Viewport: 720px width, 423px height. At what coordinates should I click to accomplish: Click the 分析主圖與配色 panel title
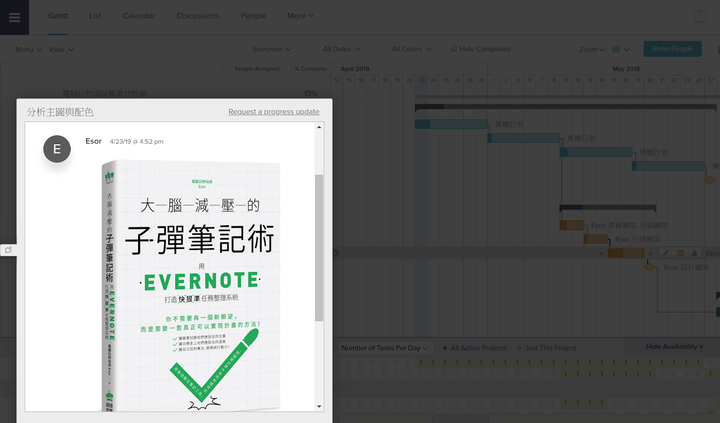tap(60, 112)
